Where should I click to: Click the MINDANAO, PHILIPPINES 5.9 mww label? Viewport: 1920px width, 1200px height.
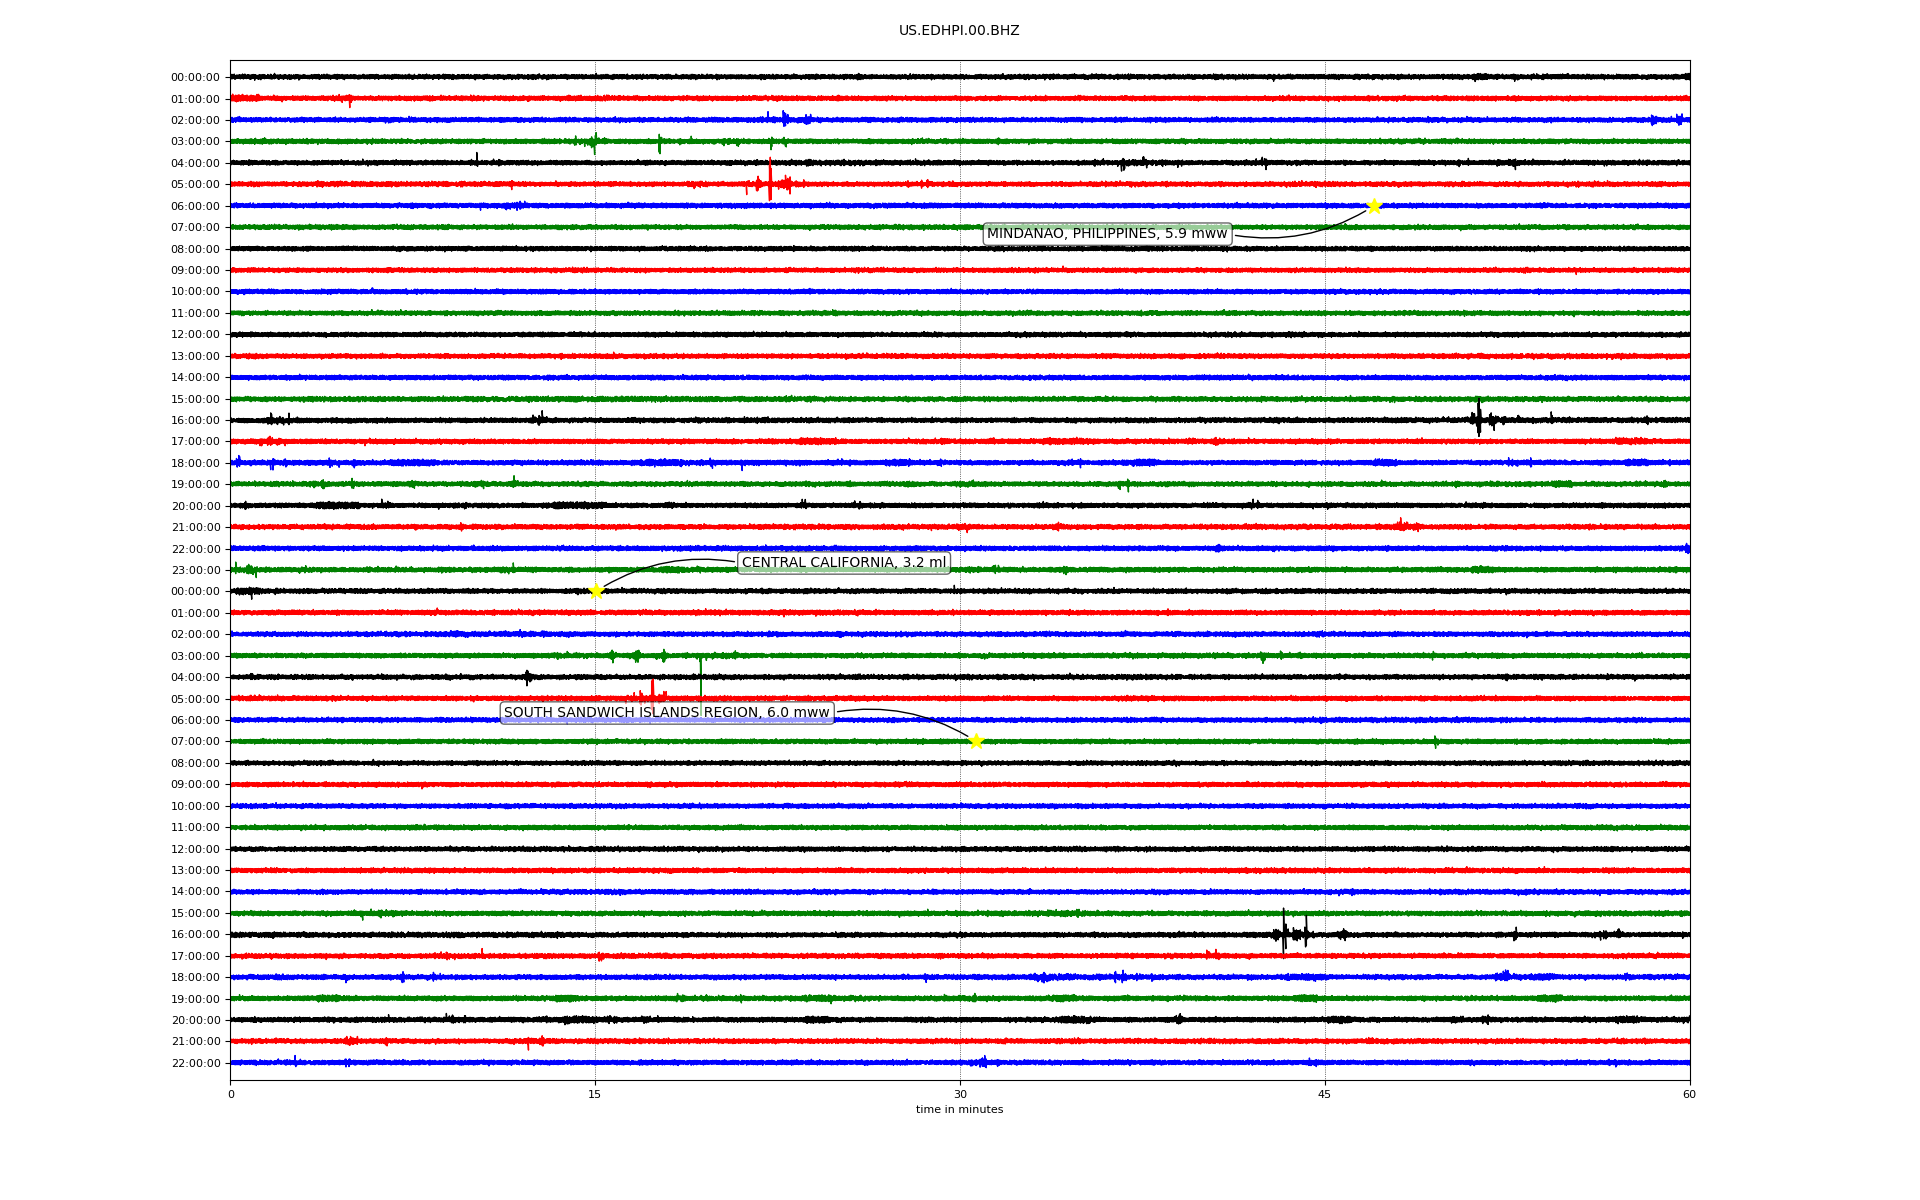pos(1106,234)
